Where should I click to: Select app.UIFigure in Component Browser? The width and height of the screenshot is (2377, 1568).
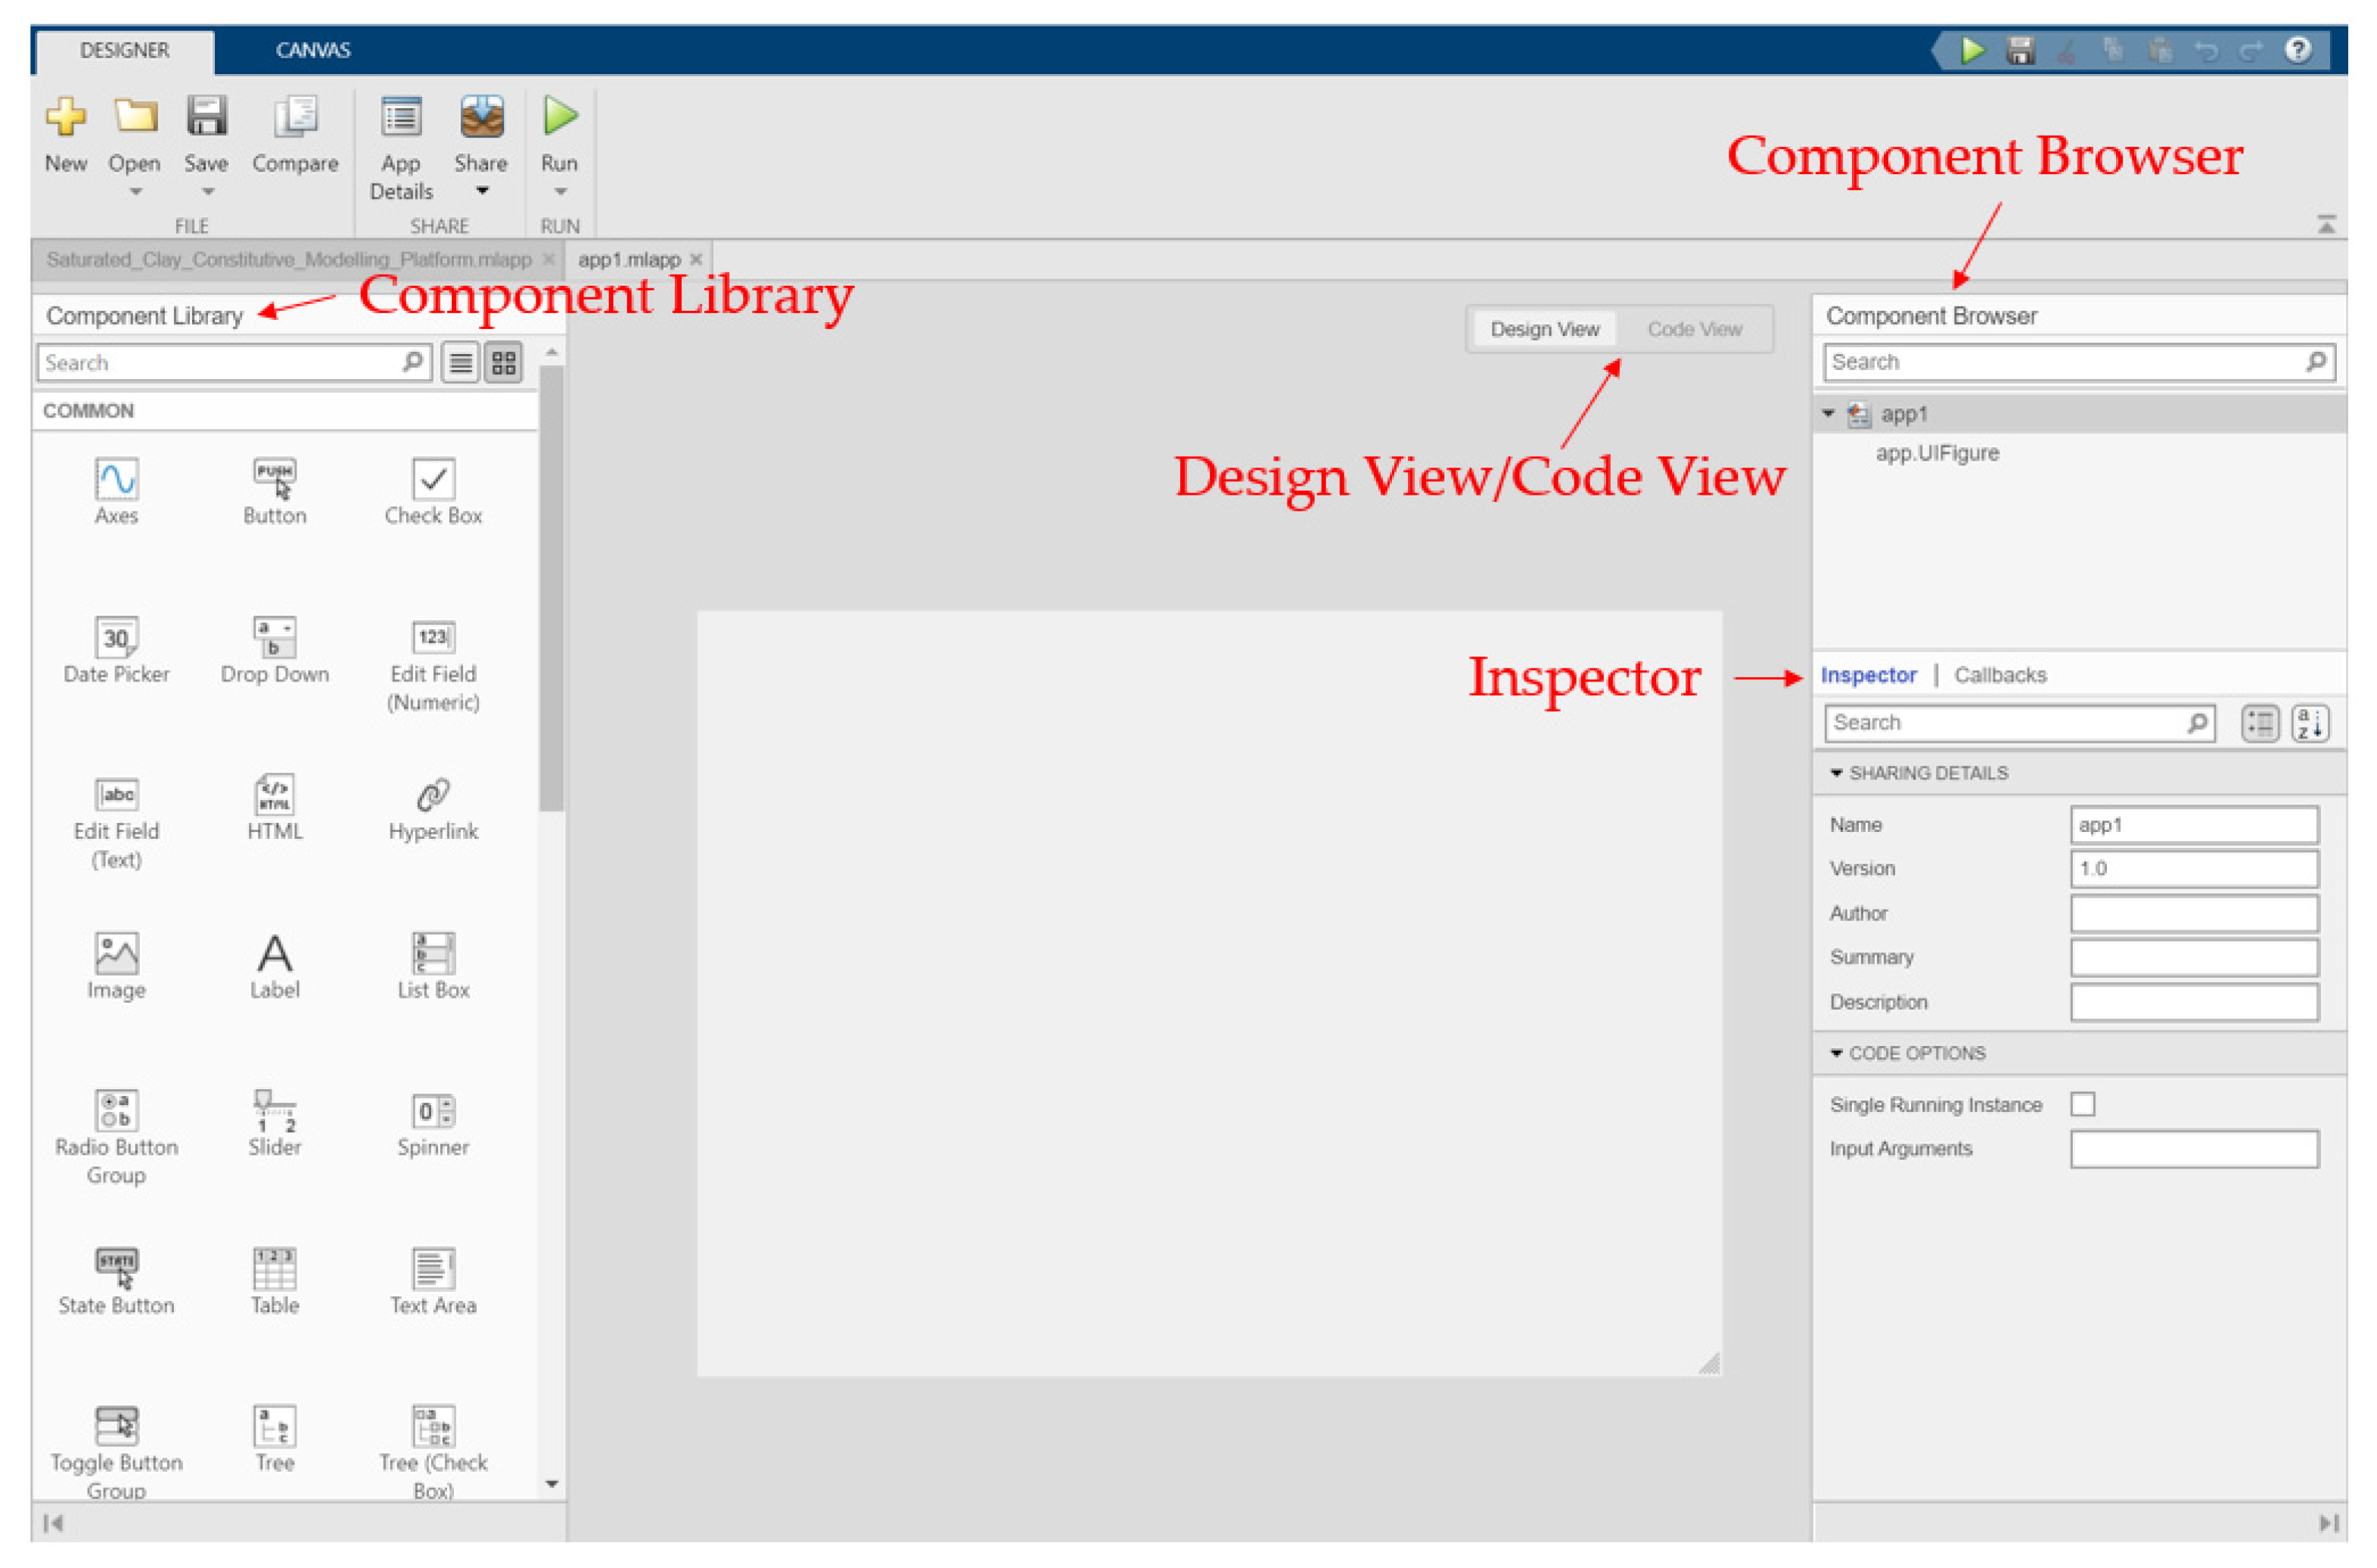tap(1937, 453)
